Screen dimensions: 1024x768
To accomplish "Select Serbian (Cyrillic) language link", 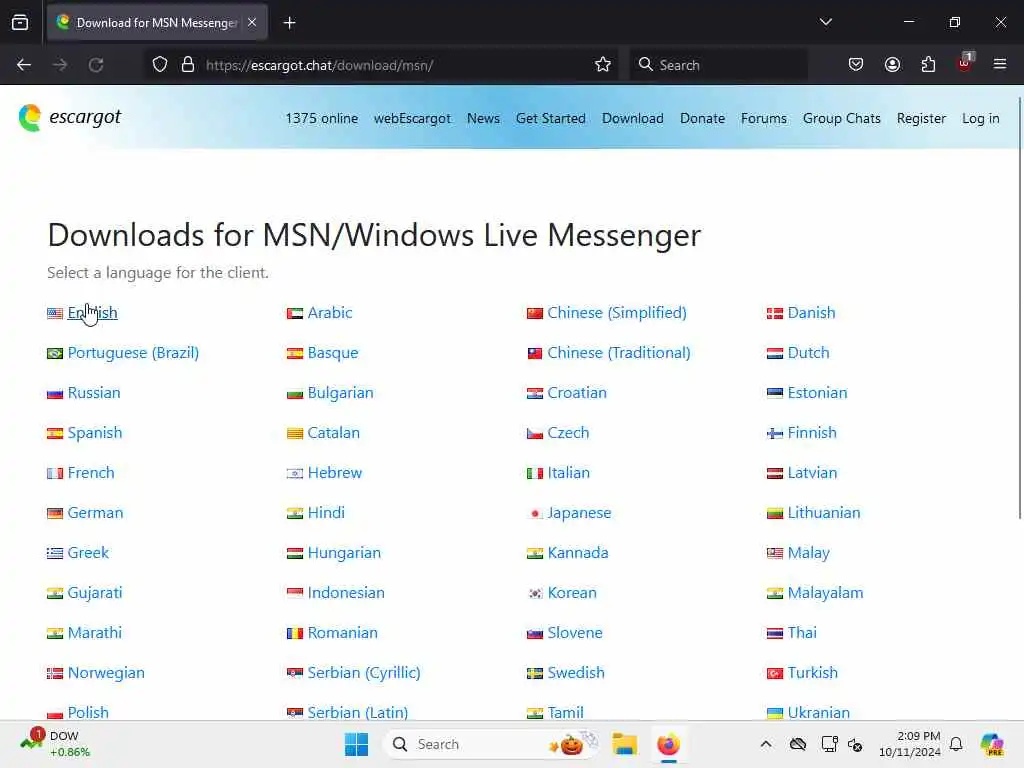I will pyautogui.click(x=364, y=673).
